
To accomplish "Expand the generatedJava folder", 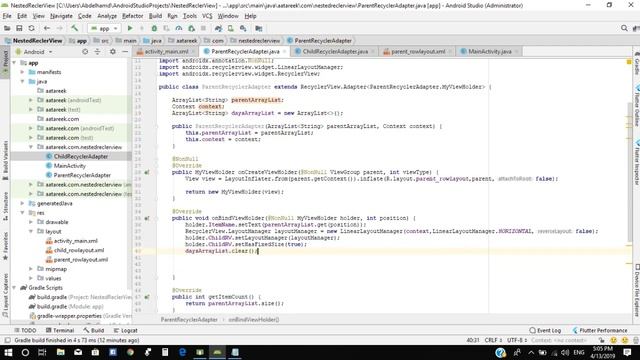I will click(x=22, y=203).
